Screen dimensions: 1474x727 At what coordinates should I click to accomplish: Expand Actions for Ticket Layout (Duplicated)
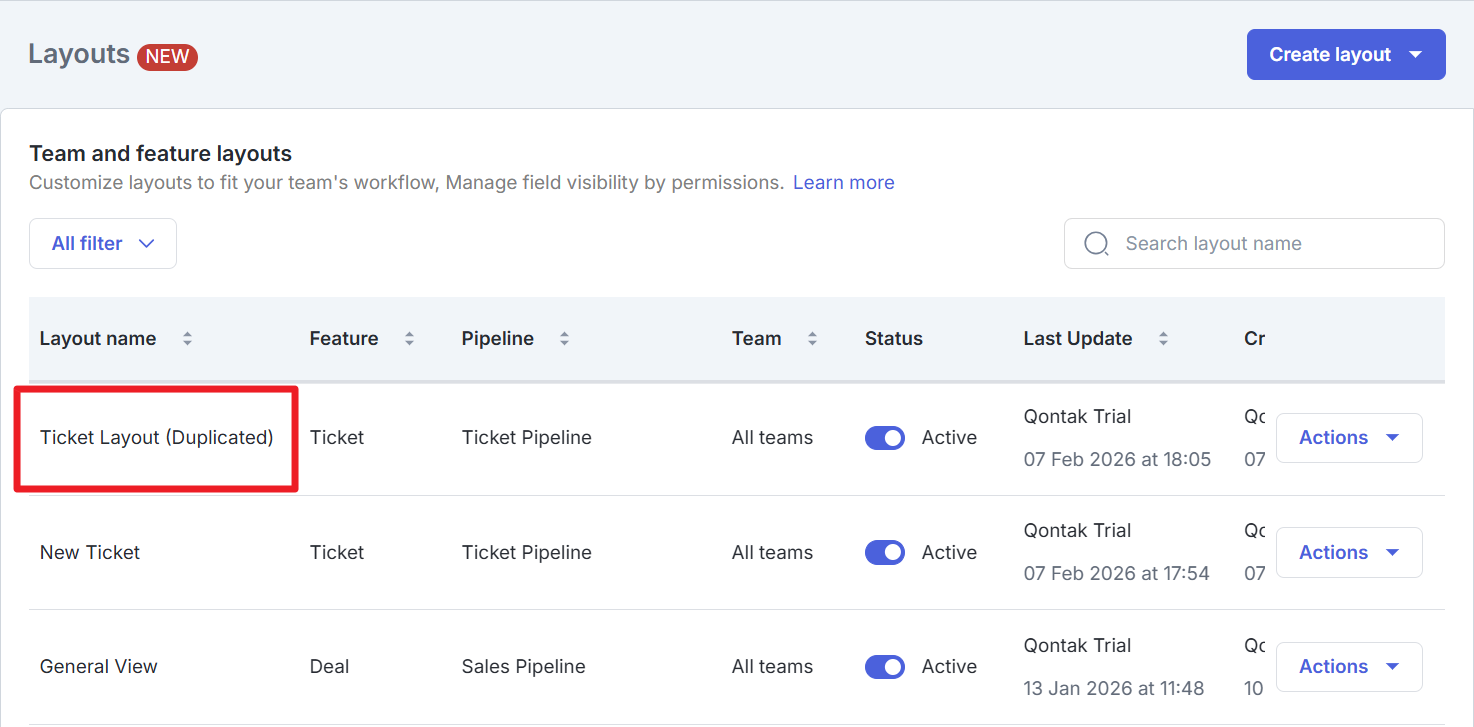click(x=1348, y=438)
